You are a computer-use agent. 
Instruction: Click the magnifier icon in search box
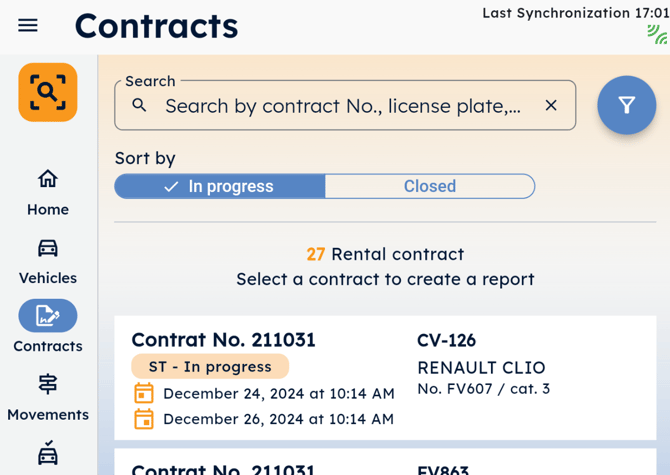coord(140,105)
